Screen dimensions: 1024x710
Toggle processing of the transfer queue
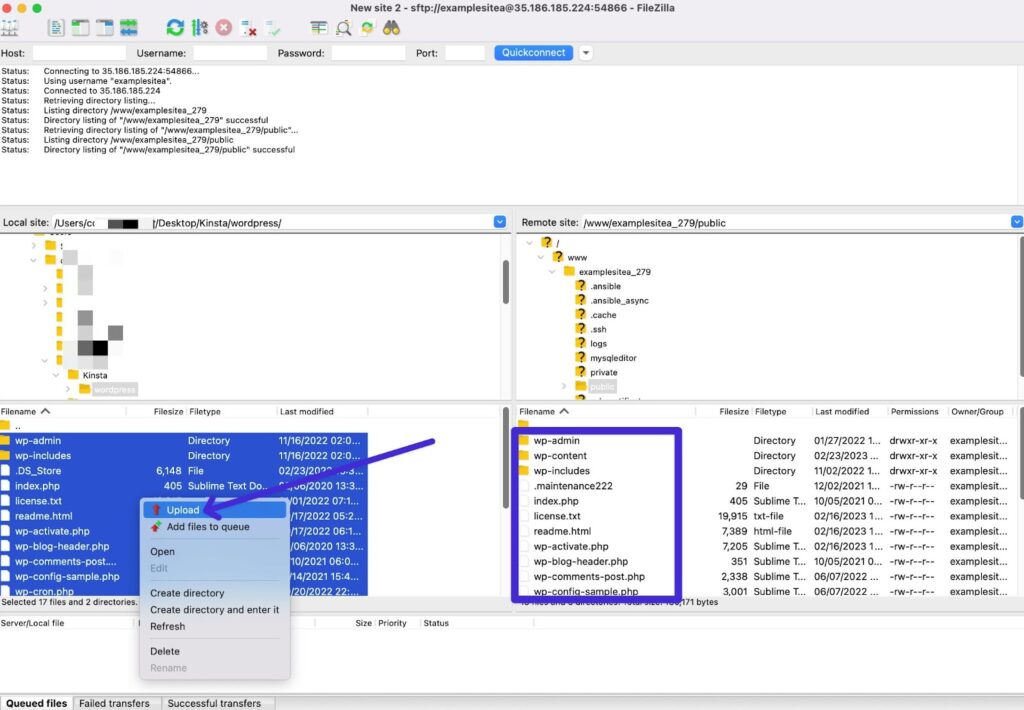200,28
